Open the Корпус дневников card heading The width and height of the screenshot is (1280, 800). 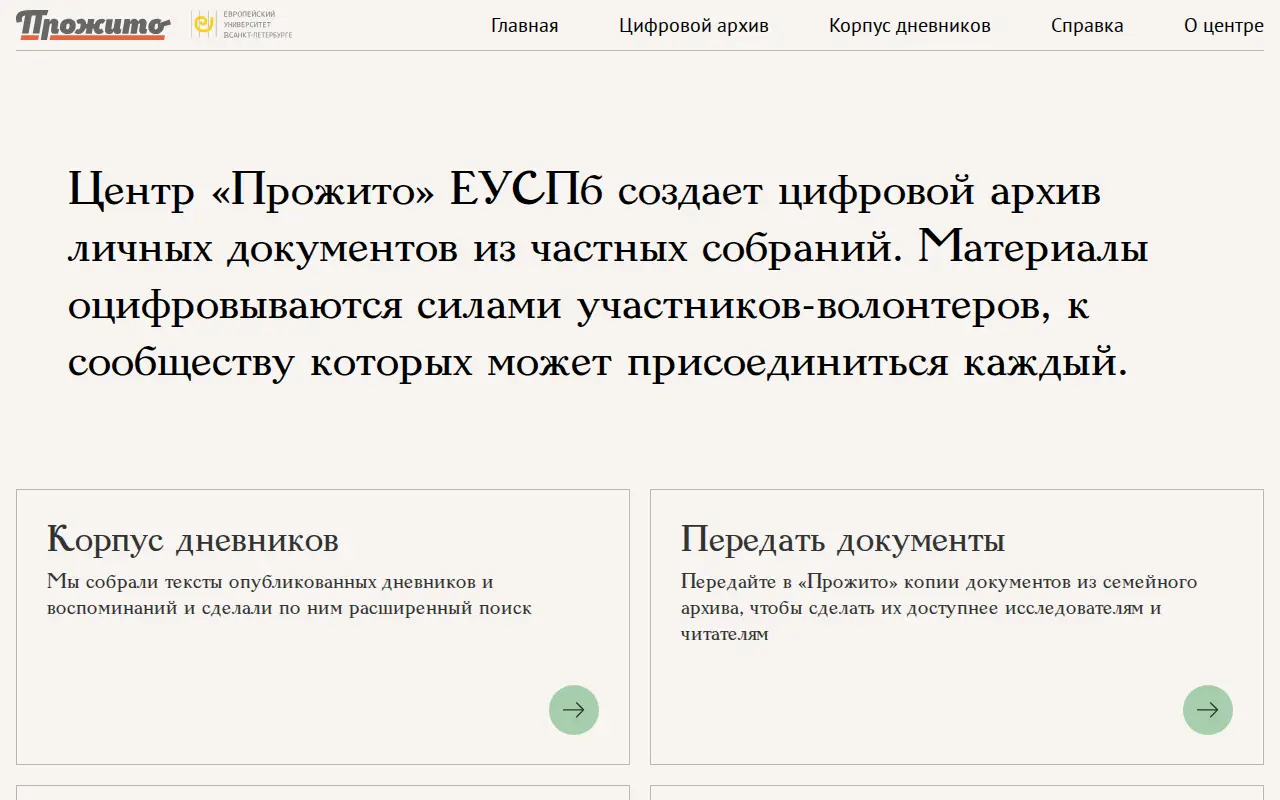[193, 540]
